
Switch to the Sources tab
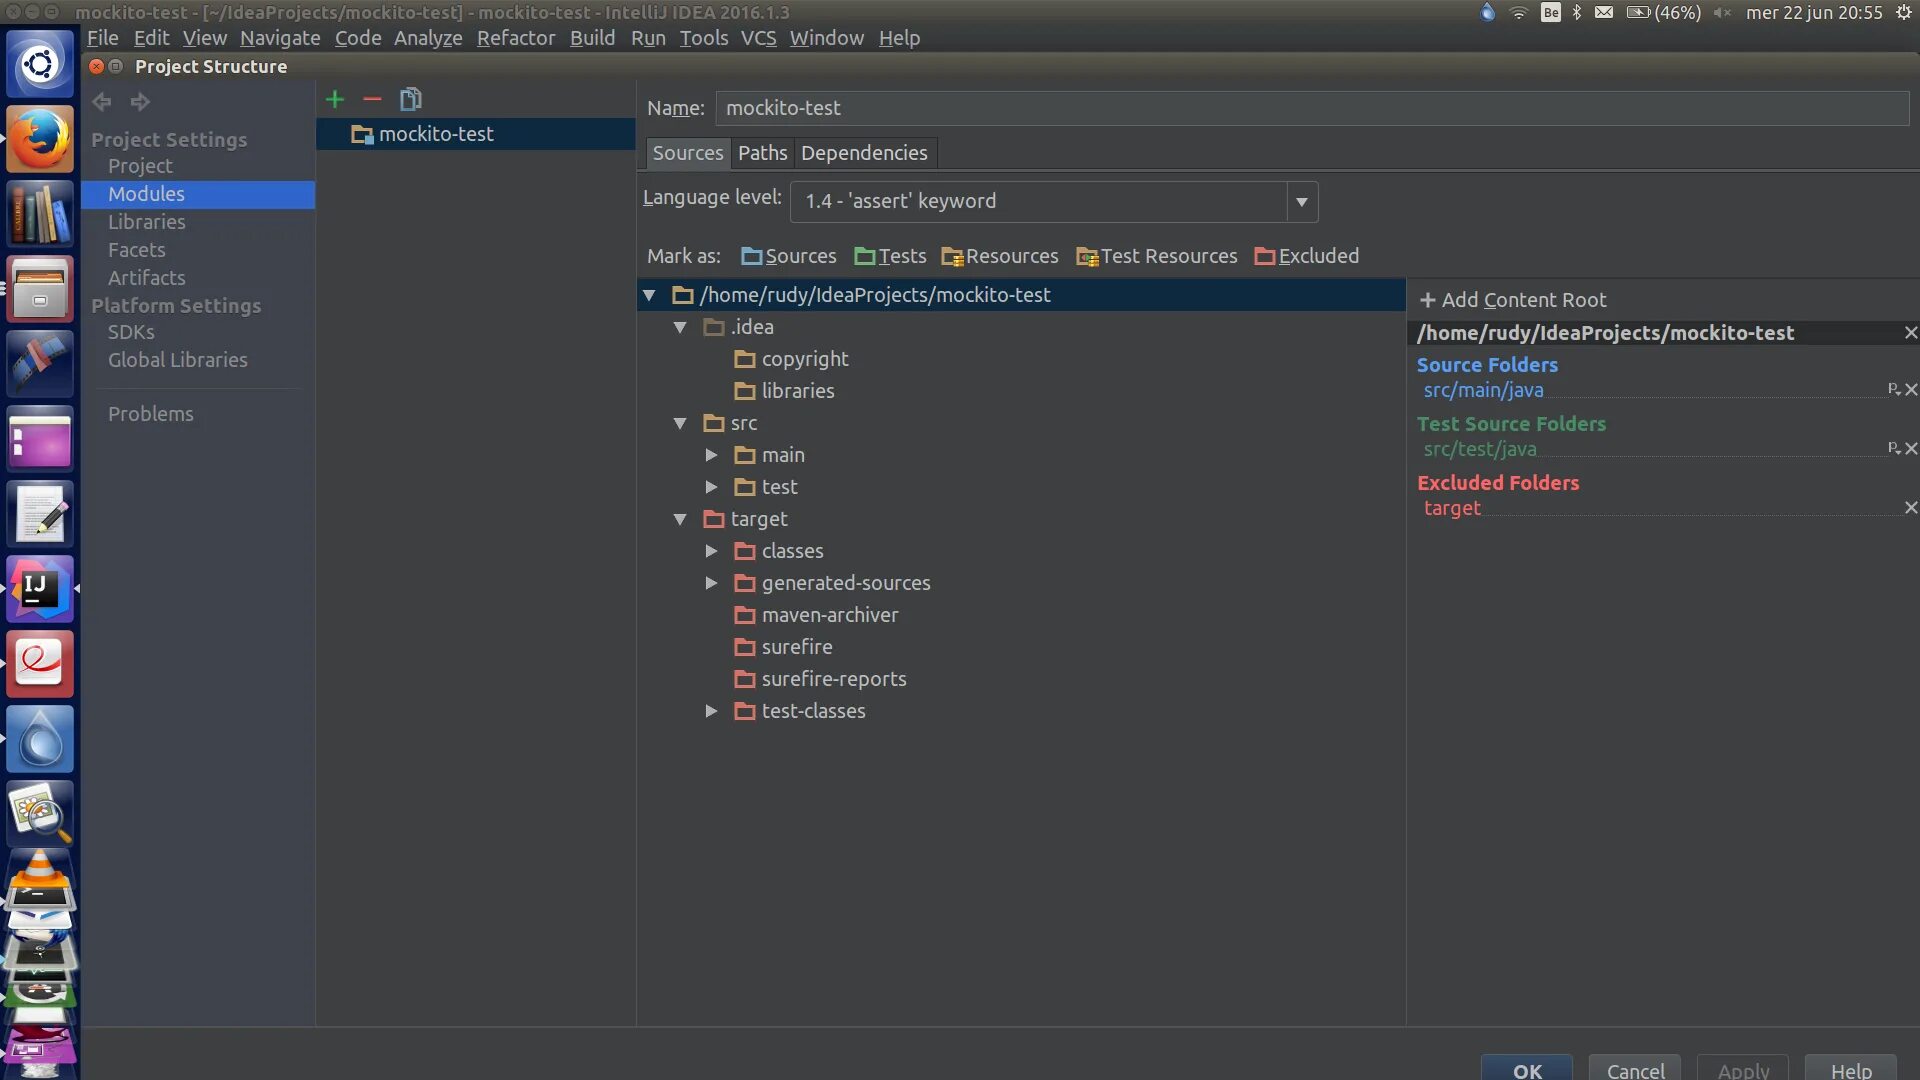tap(688, 153)
